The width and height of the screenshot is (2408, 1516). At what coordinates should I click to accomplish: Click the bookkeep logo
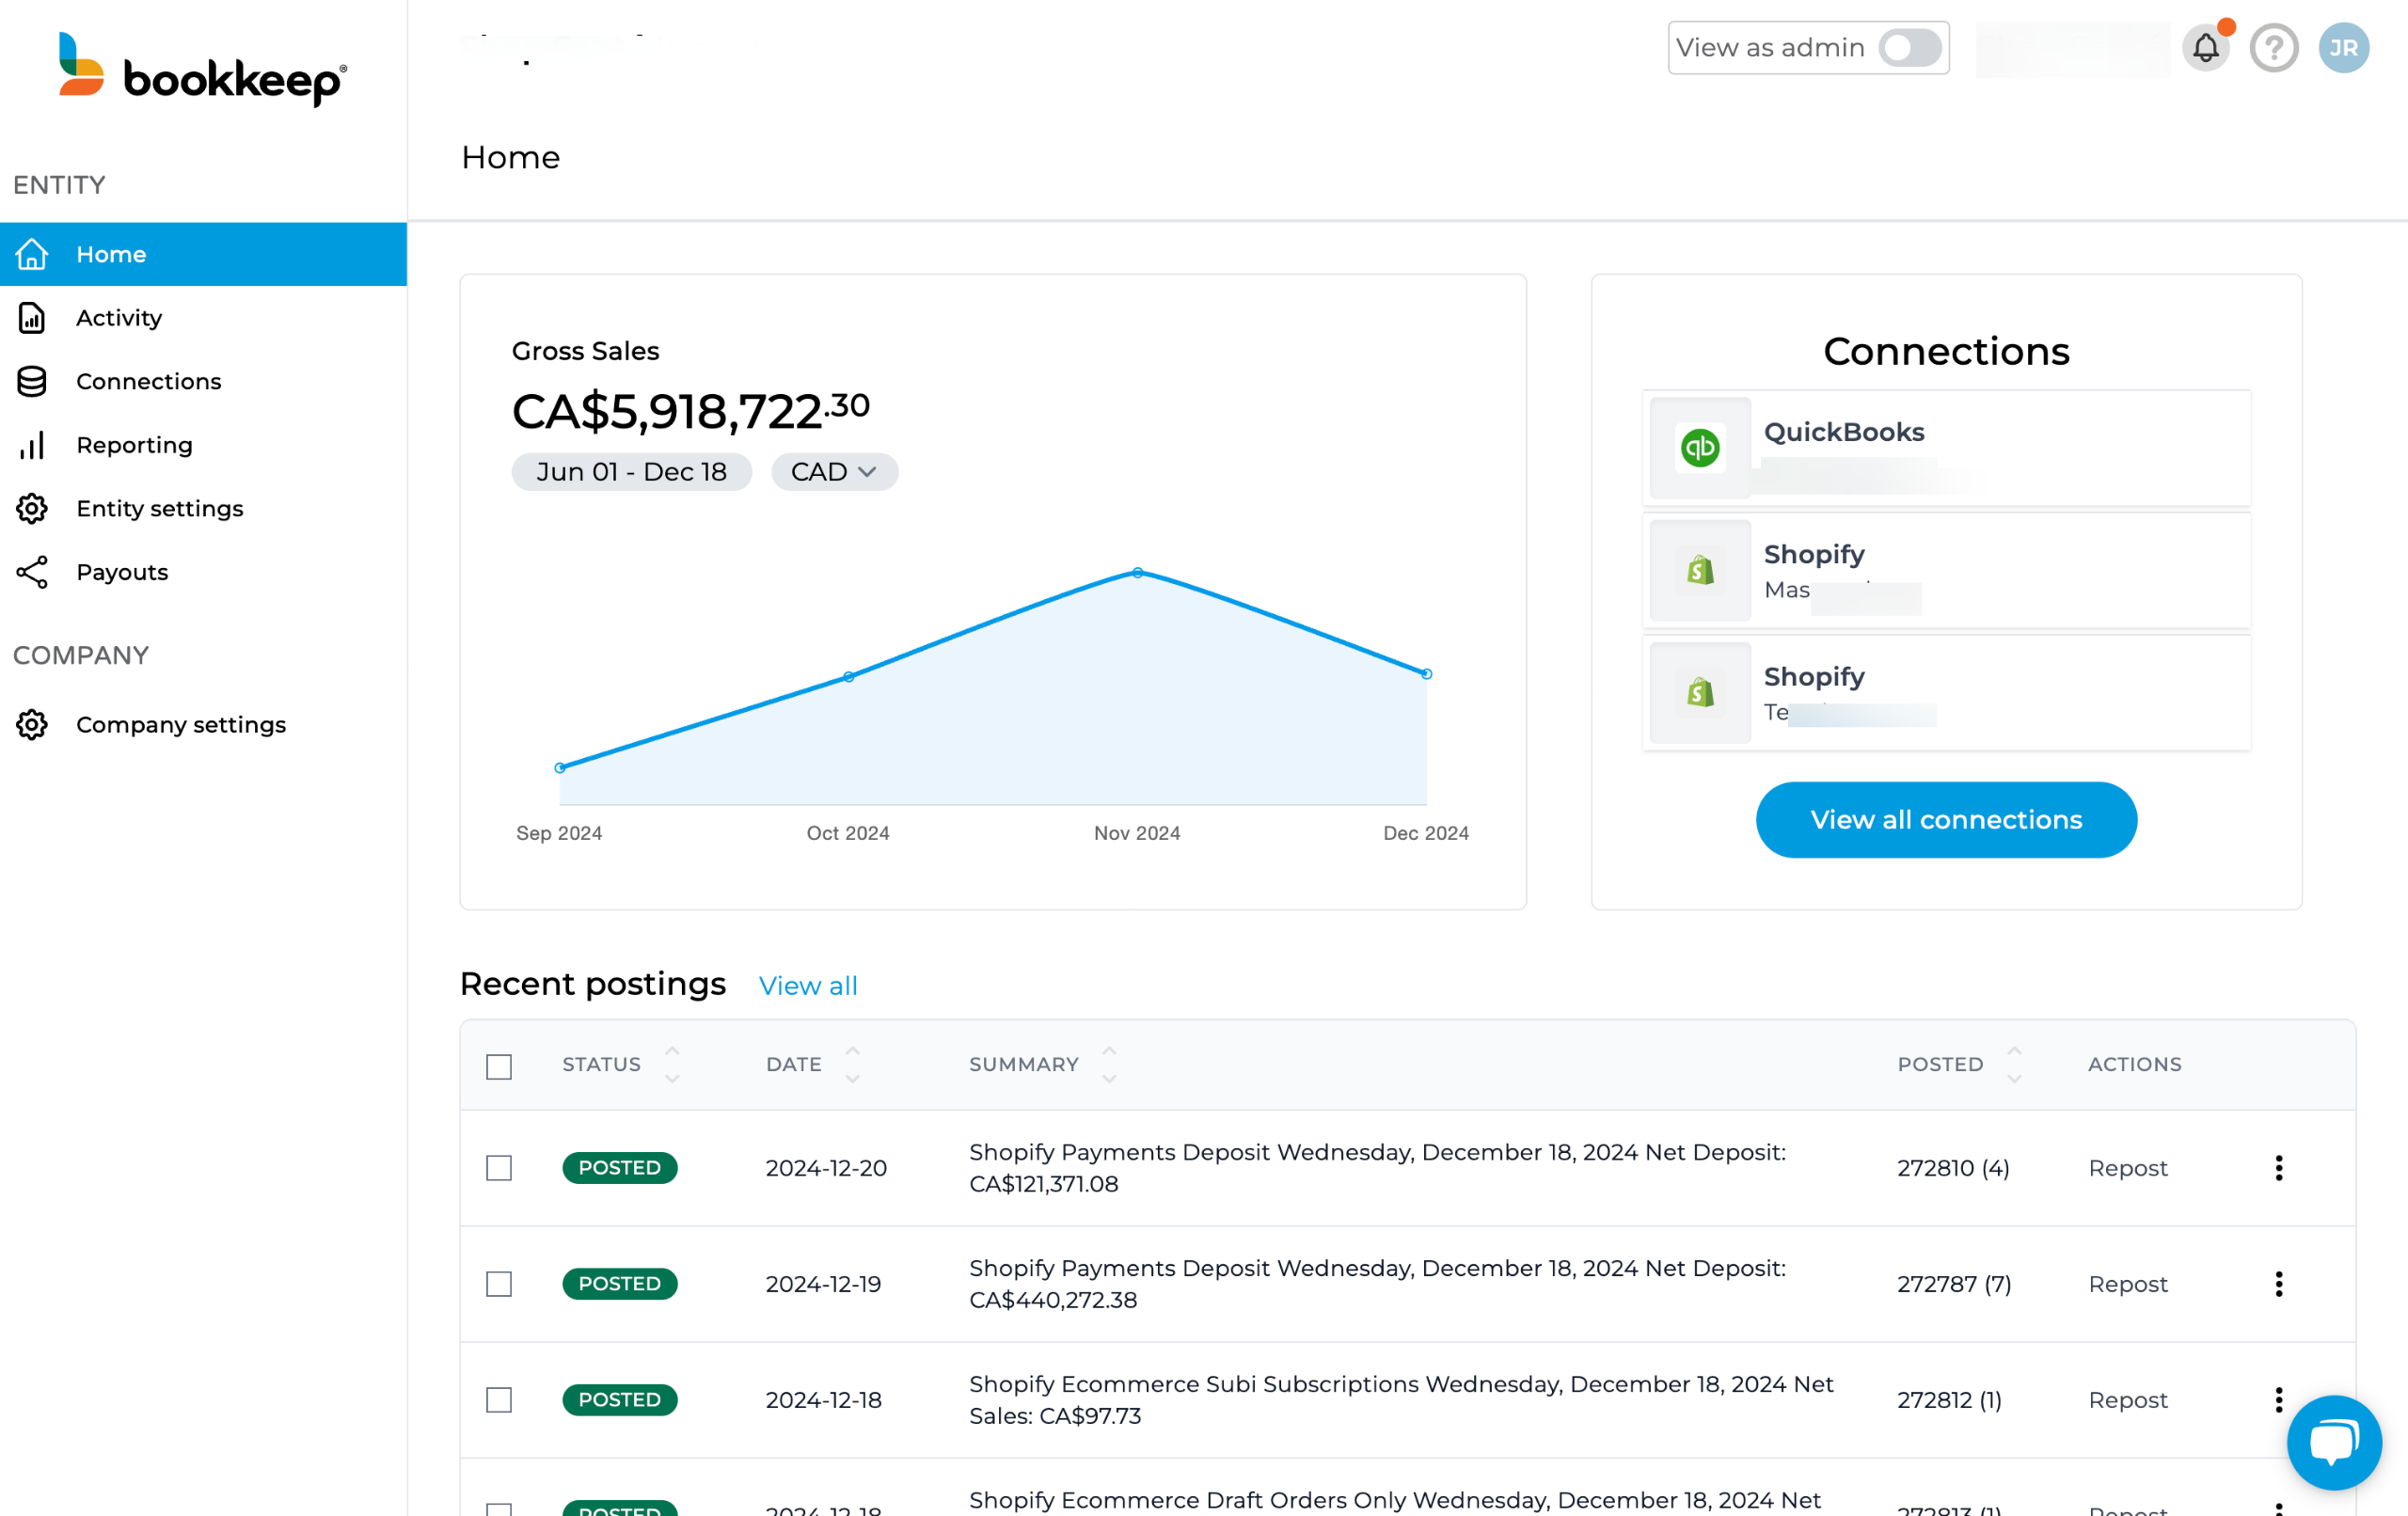click(x=203, y=70)
